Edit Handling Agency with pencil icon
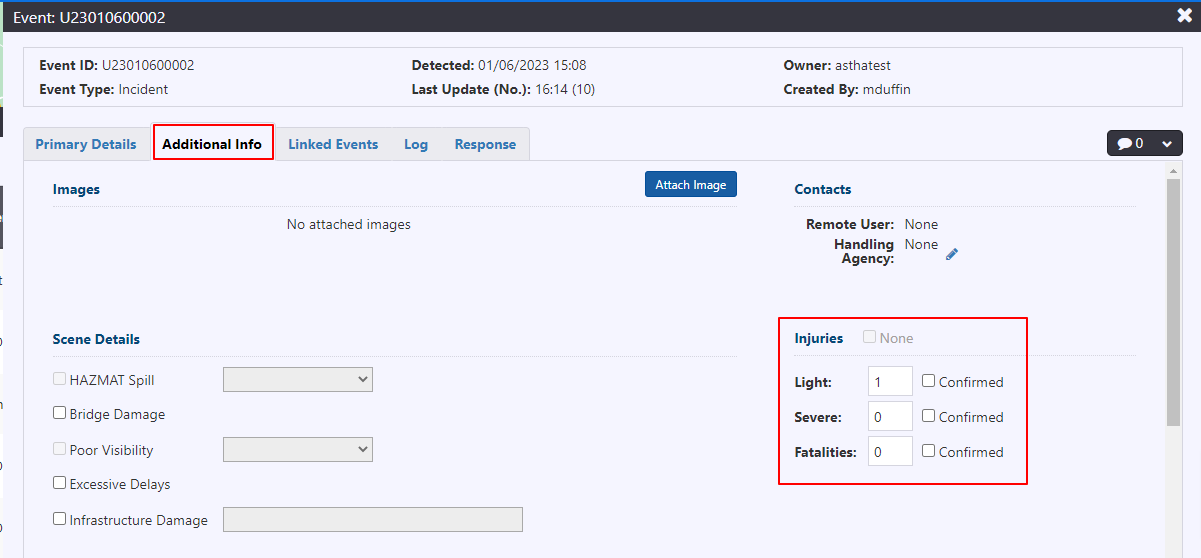 click(952, 254)
